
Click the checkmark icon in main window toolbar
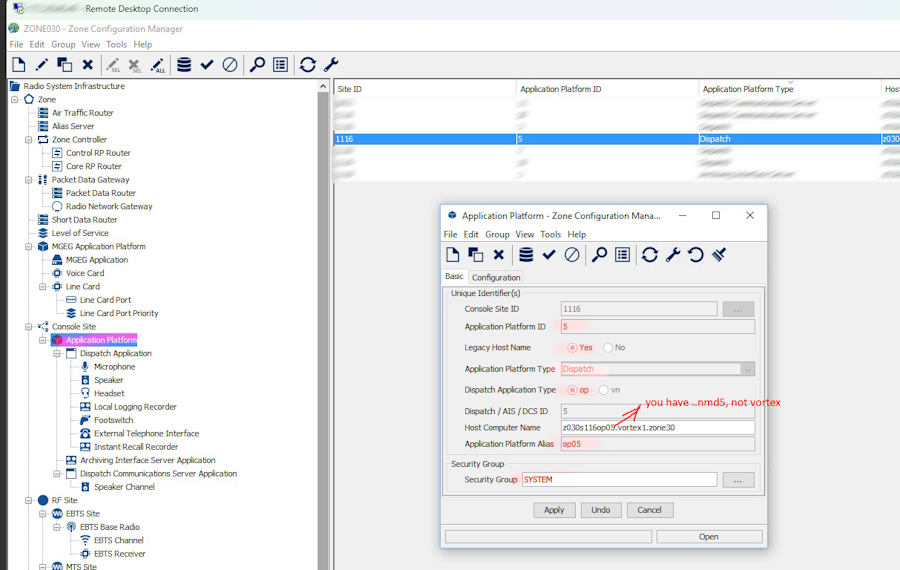[x=207, y=65]
